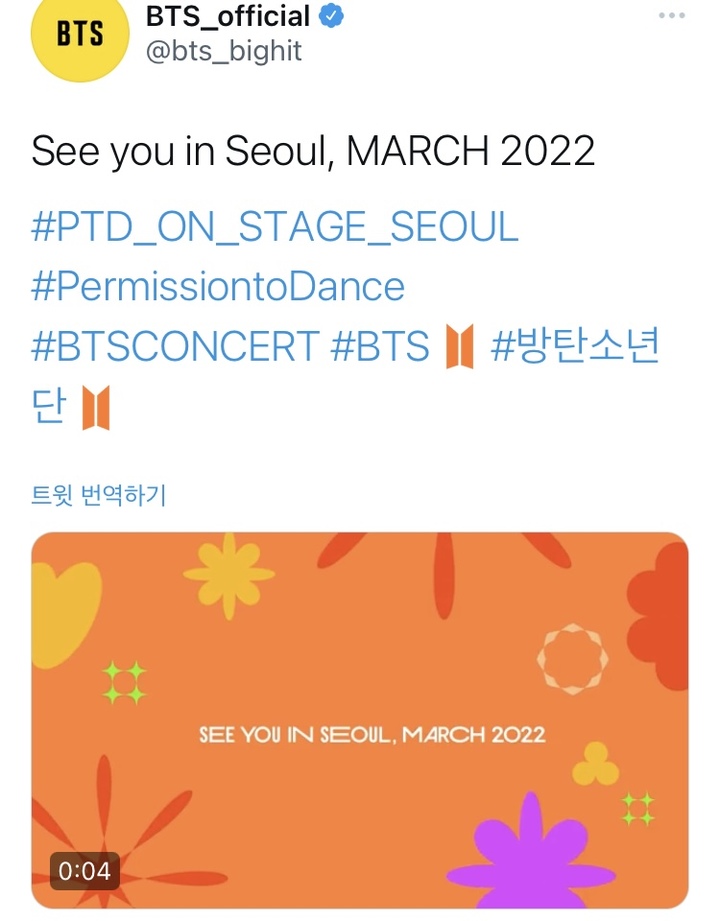Image resolution: width=720 pixels, height=921 pixels.
Task: Click the @bts_bighit handle
Action: click(222, 49)
